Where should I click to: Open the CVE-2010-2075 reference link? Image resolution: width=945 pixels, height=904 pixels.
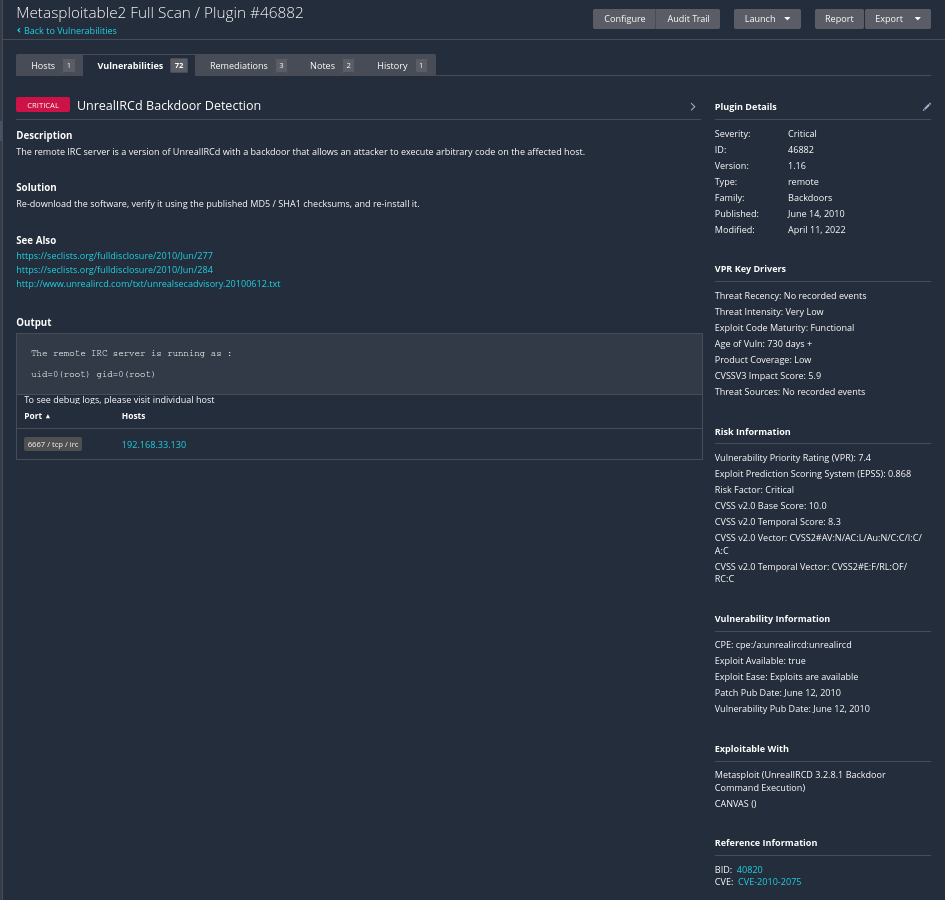coord(768,882)
